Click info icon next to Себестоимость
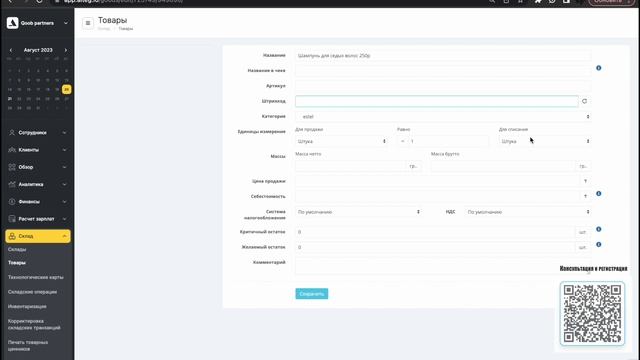The height and width of the screenshot is (360, 640). 599,194
